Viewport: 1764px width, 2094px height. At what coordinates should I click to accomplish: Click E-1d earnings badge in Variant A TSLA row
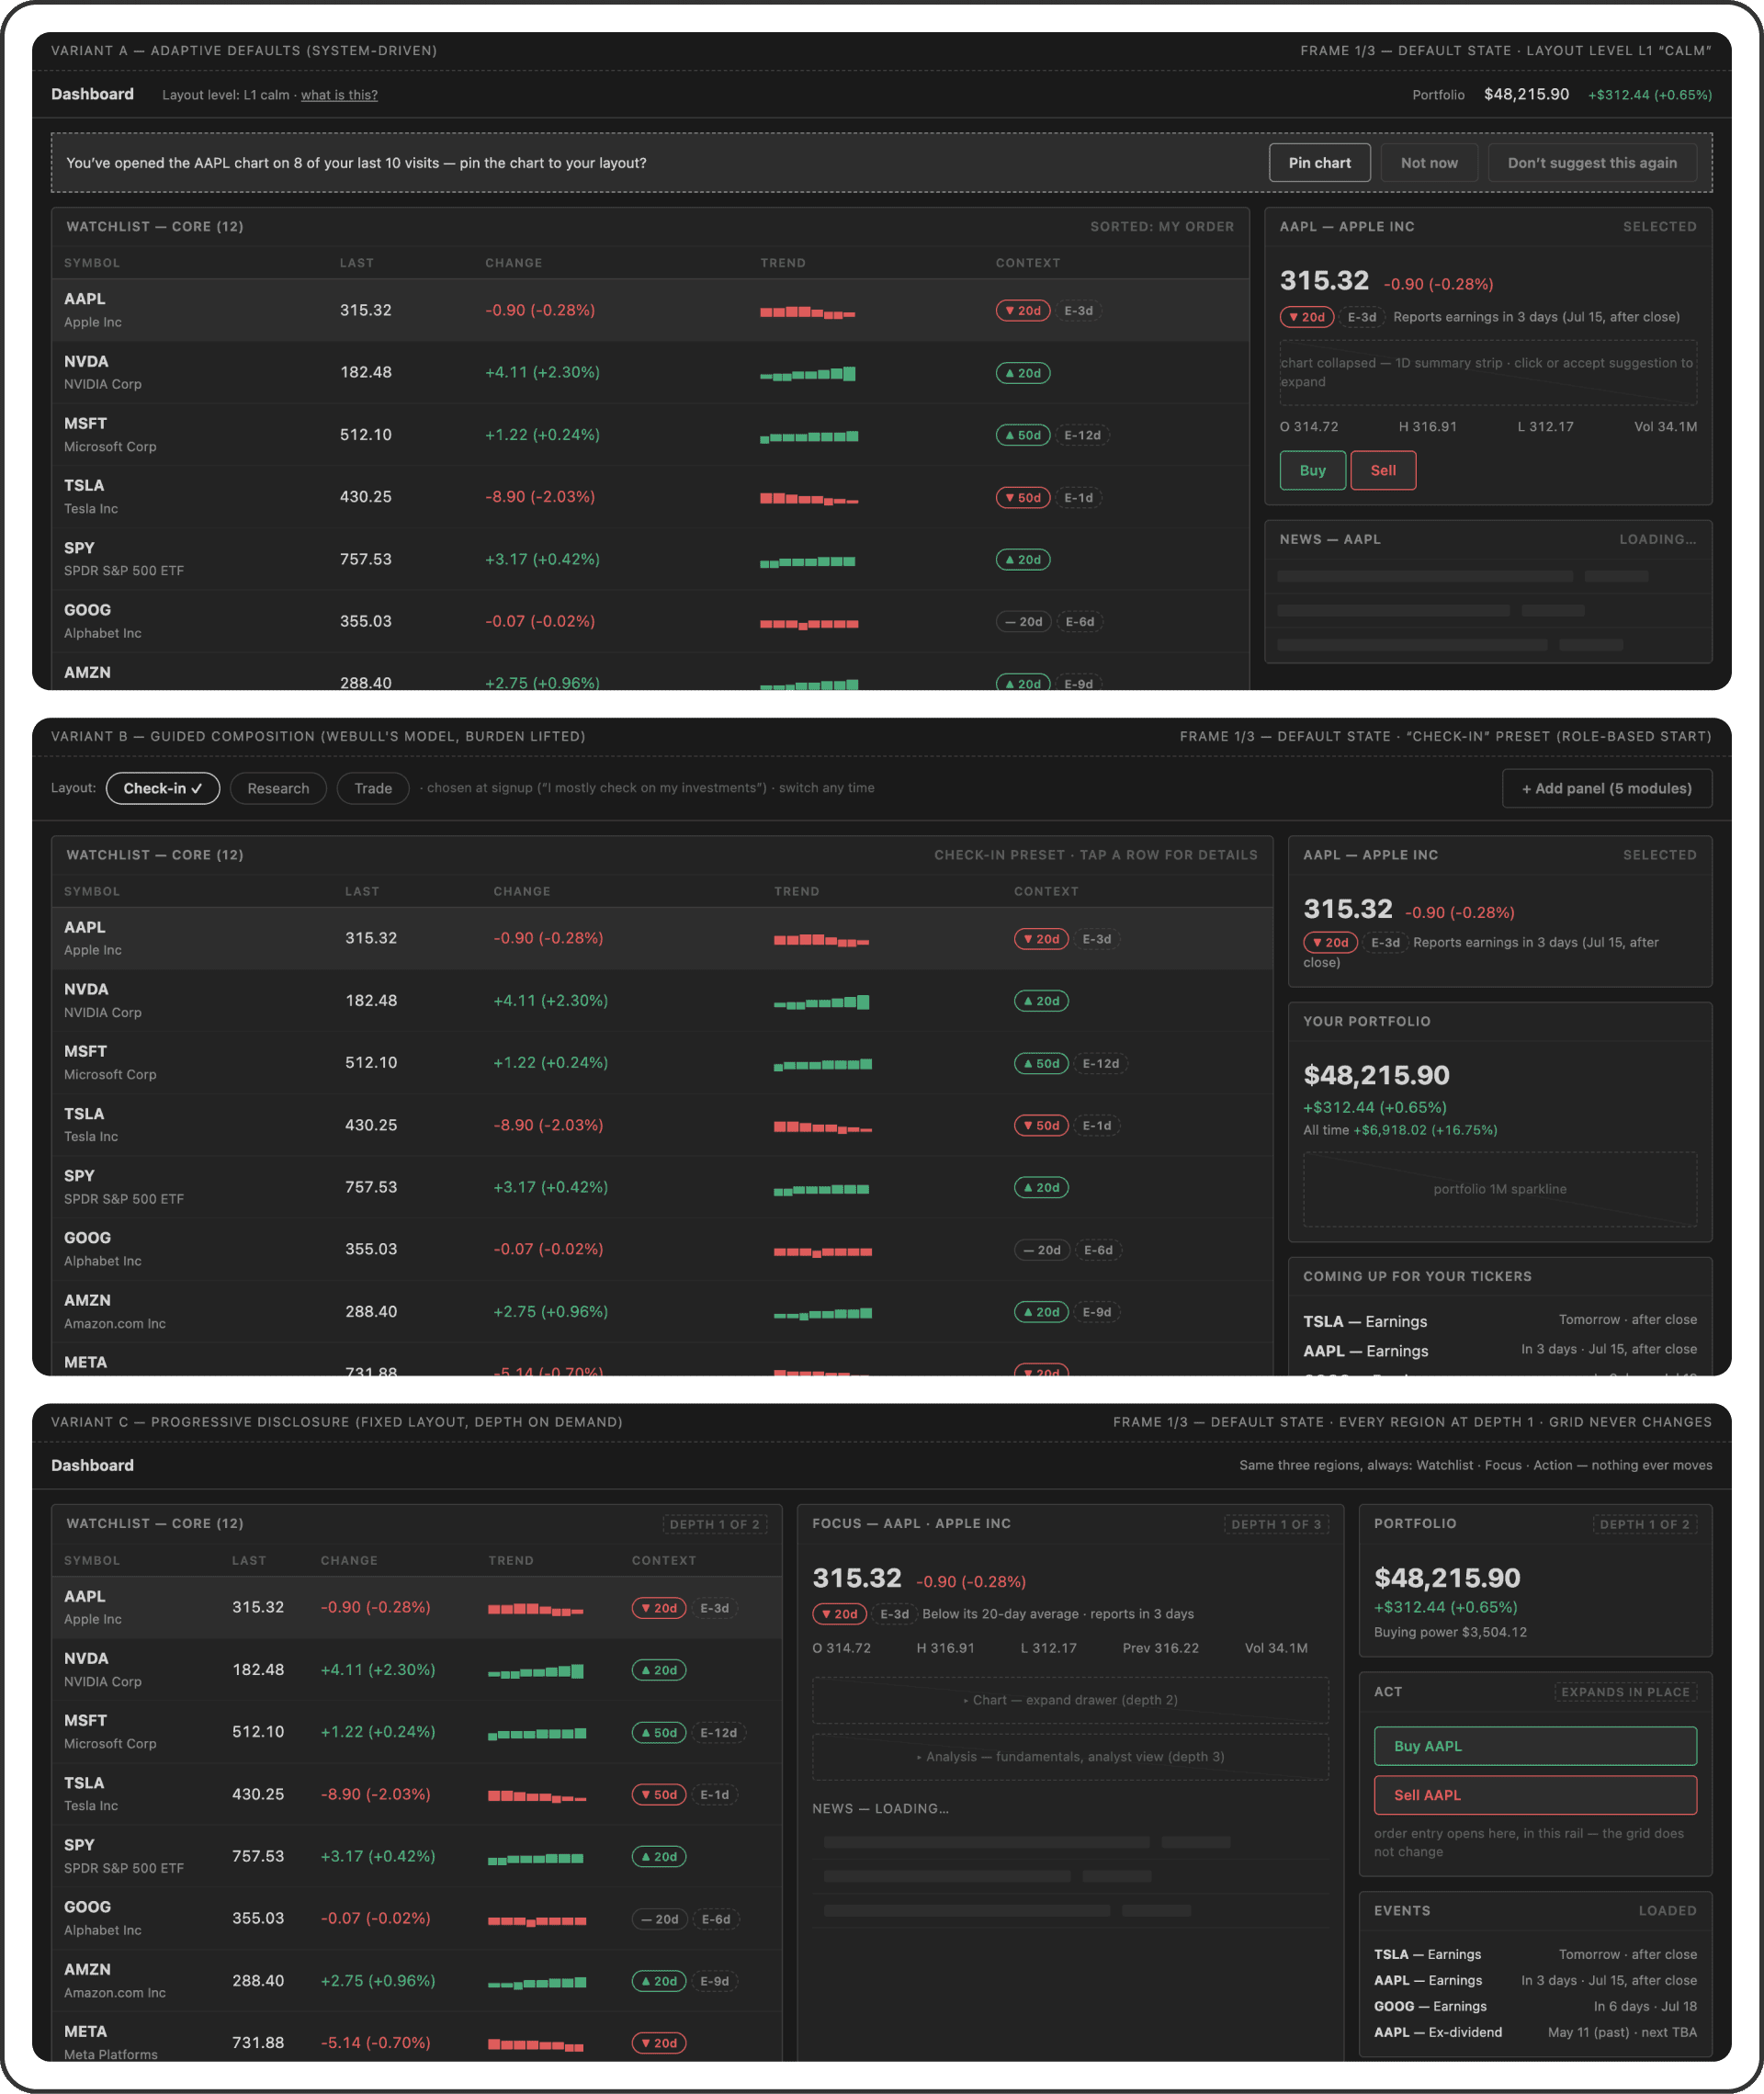1078,497
